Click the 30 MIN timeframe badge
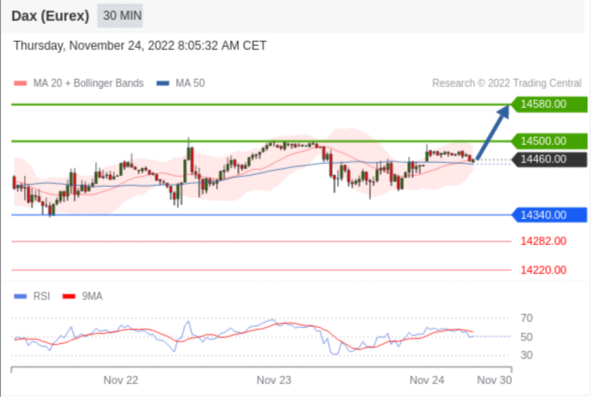Screen dimensions: 592x397 coord(120,15)
